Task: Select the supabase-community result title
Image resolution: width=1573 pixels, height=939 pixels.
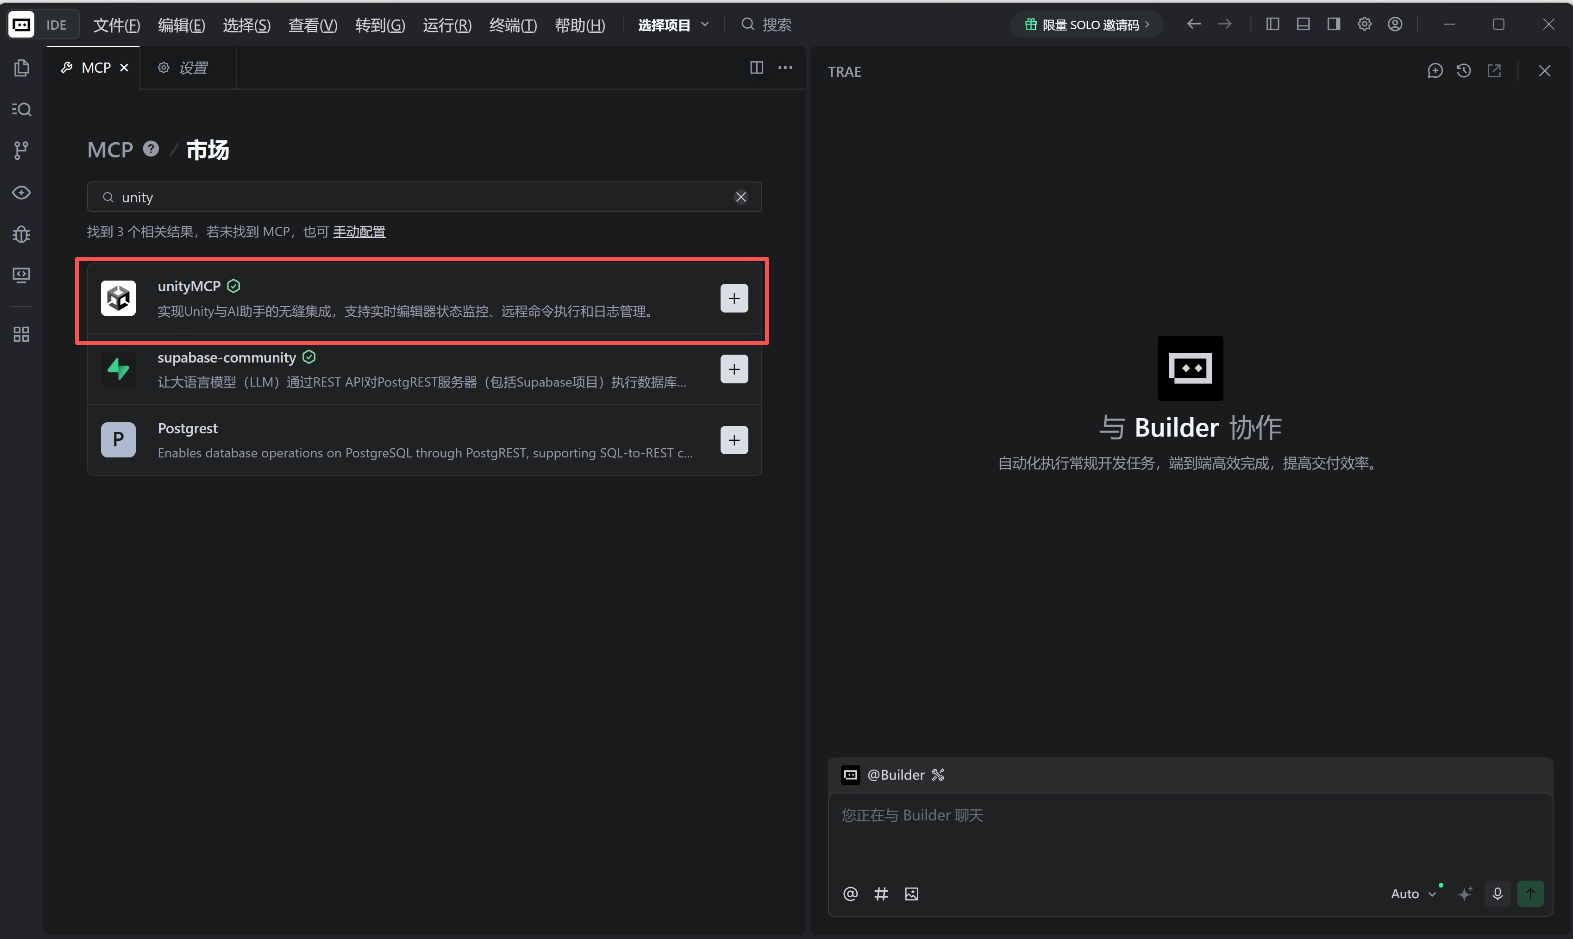Action: click(227, 357)
